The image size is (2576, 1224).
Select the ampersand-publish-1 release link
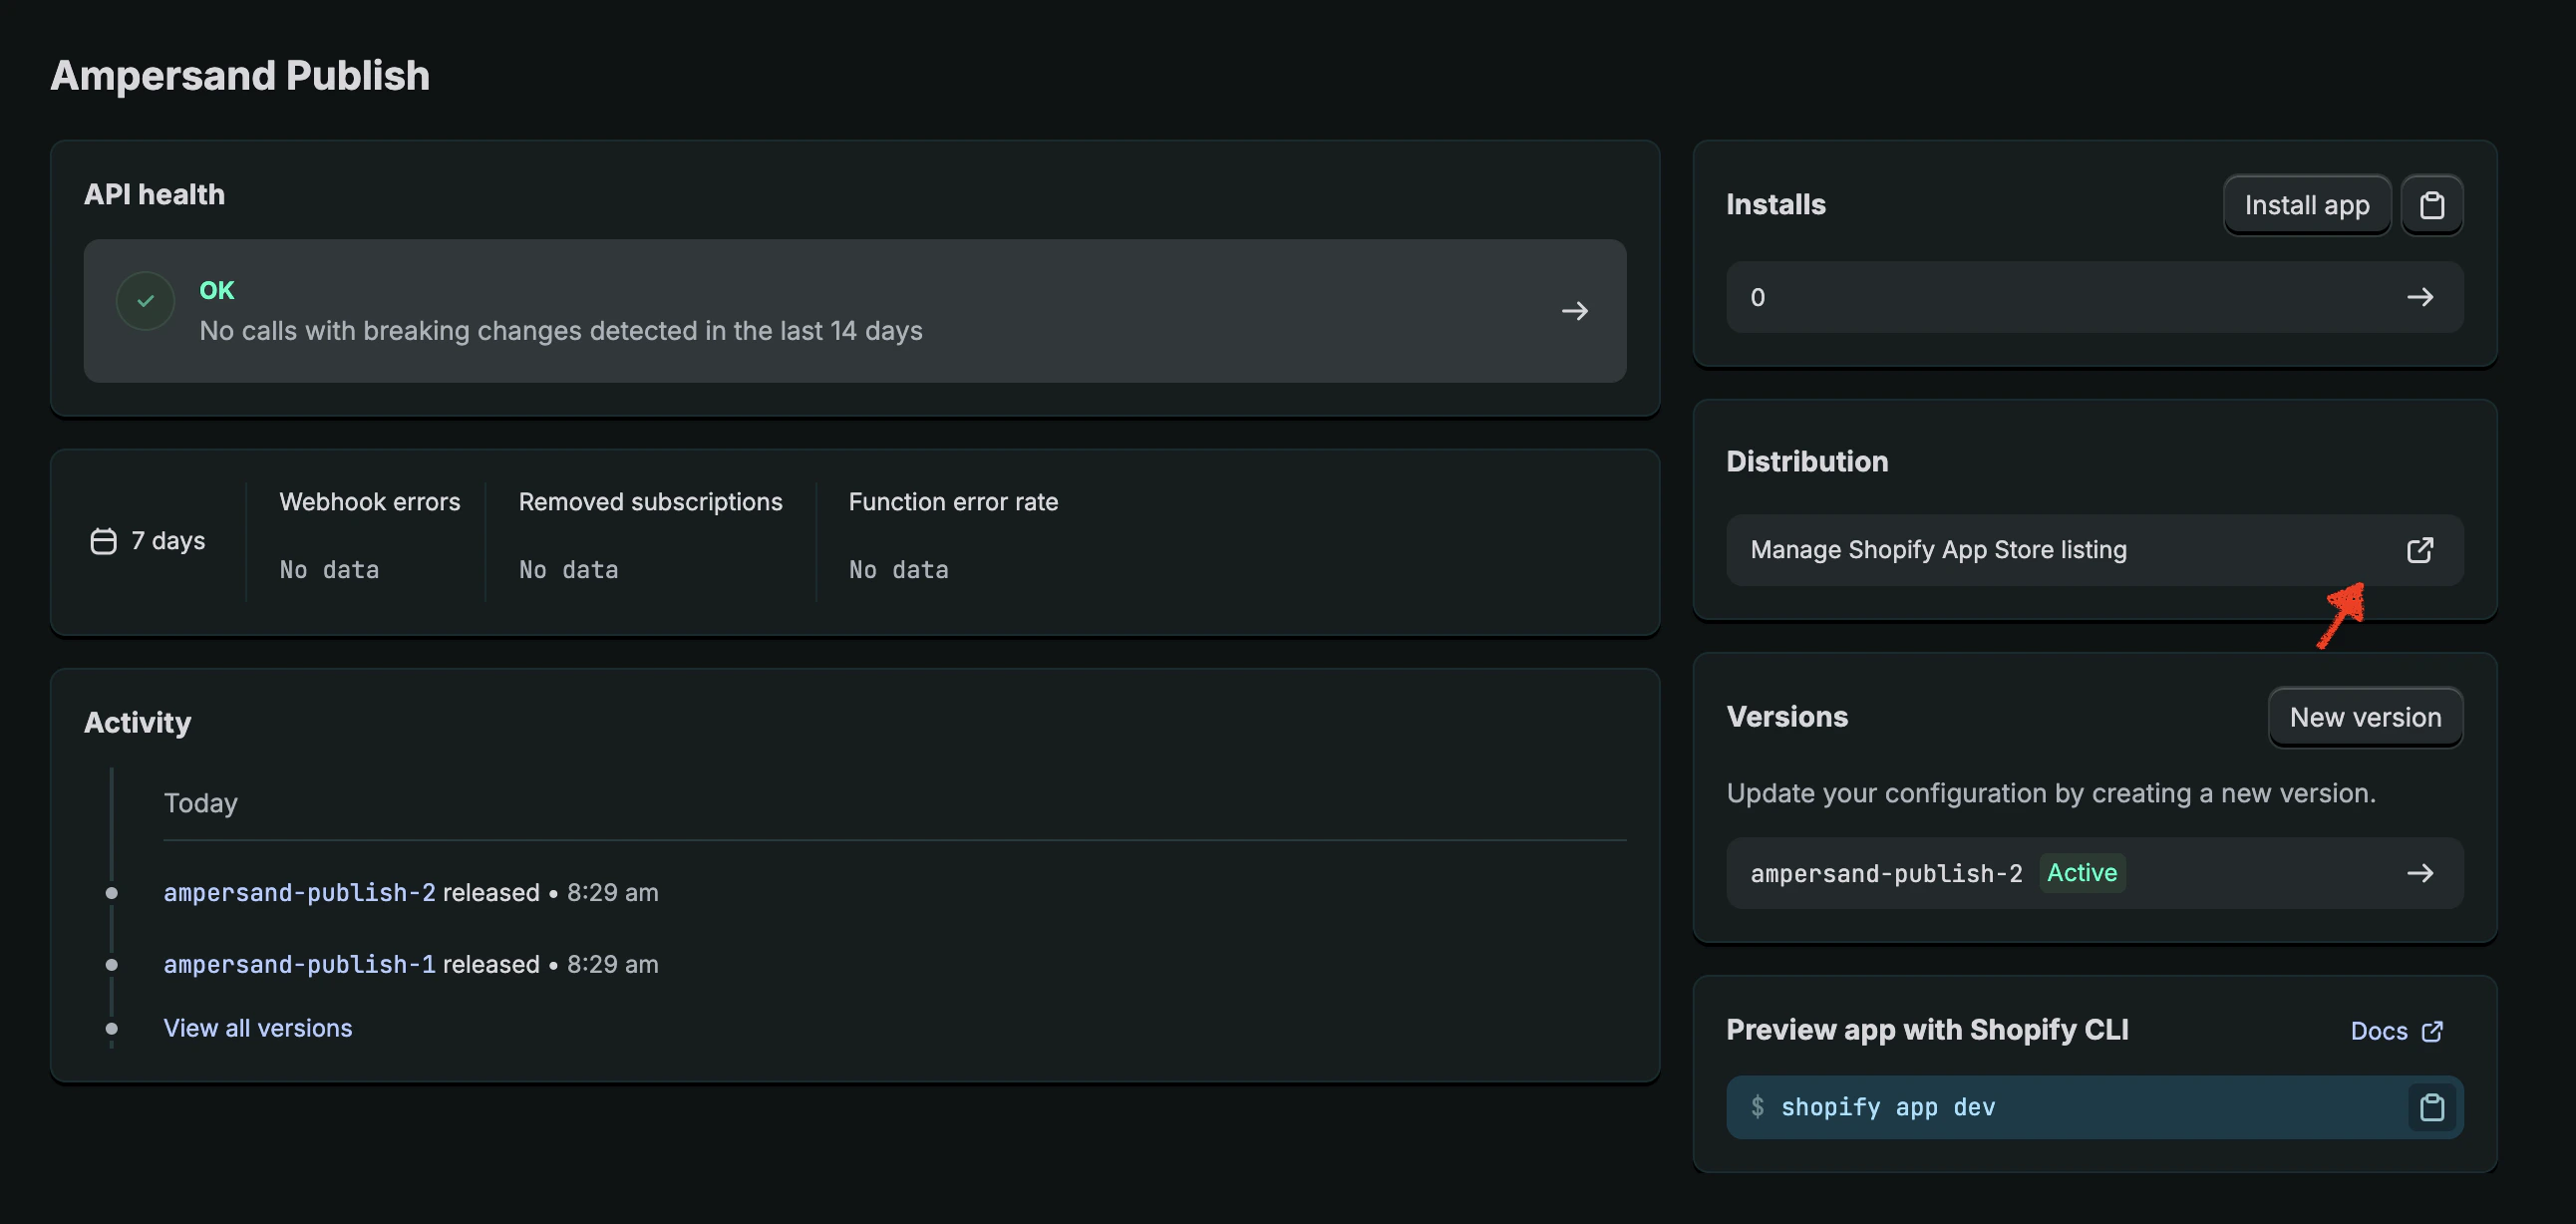tap(299, 964)
